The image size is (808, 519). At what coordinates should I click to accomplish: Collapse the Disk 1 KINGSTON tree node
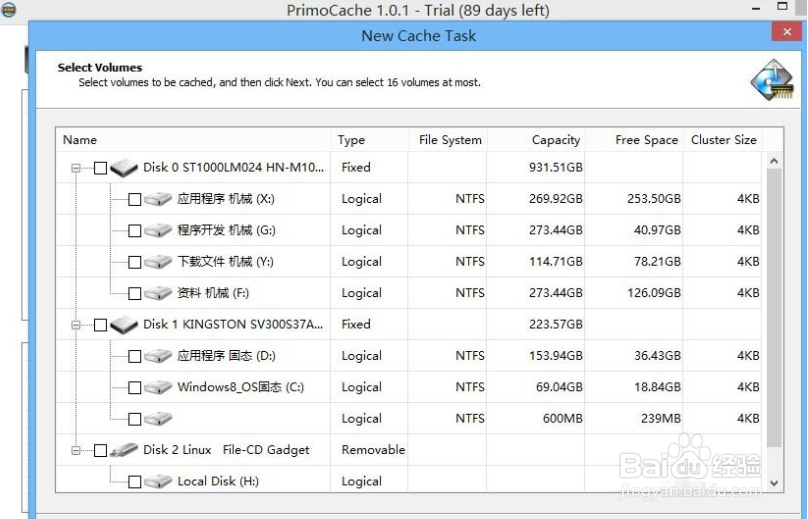(x=76, y=325)
